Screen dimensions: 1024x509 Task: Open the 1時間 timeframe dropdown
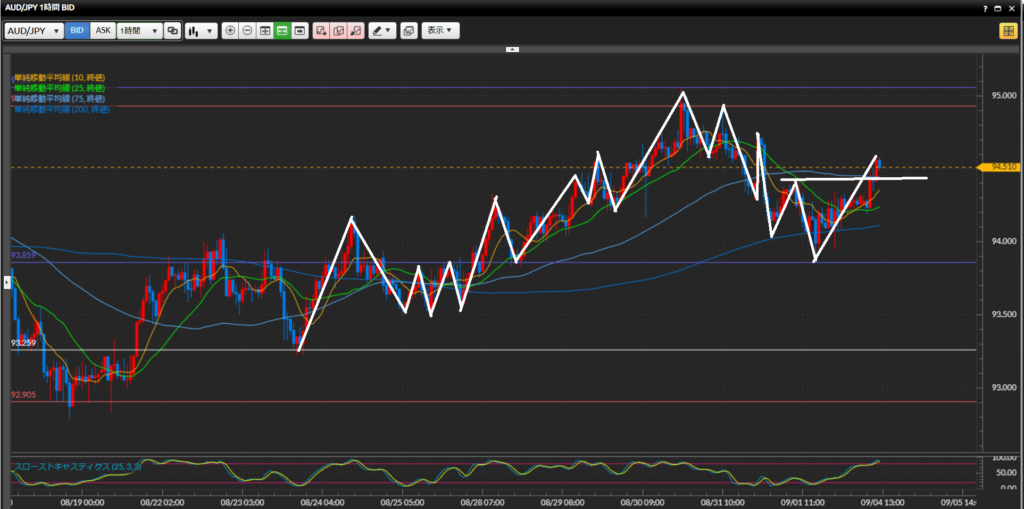139,31
